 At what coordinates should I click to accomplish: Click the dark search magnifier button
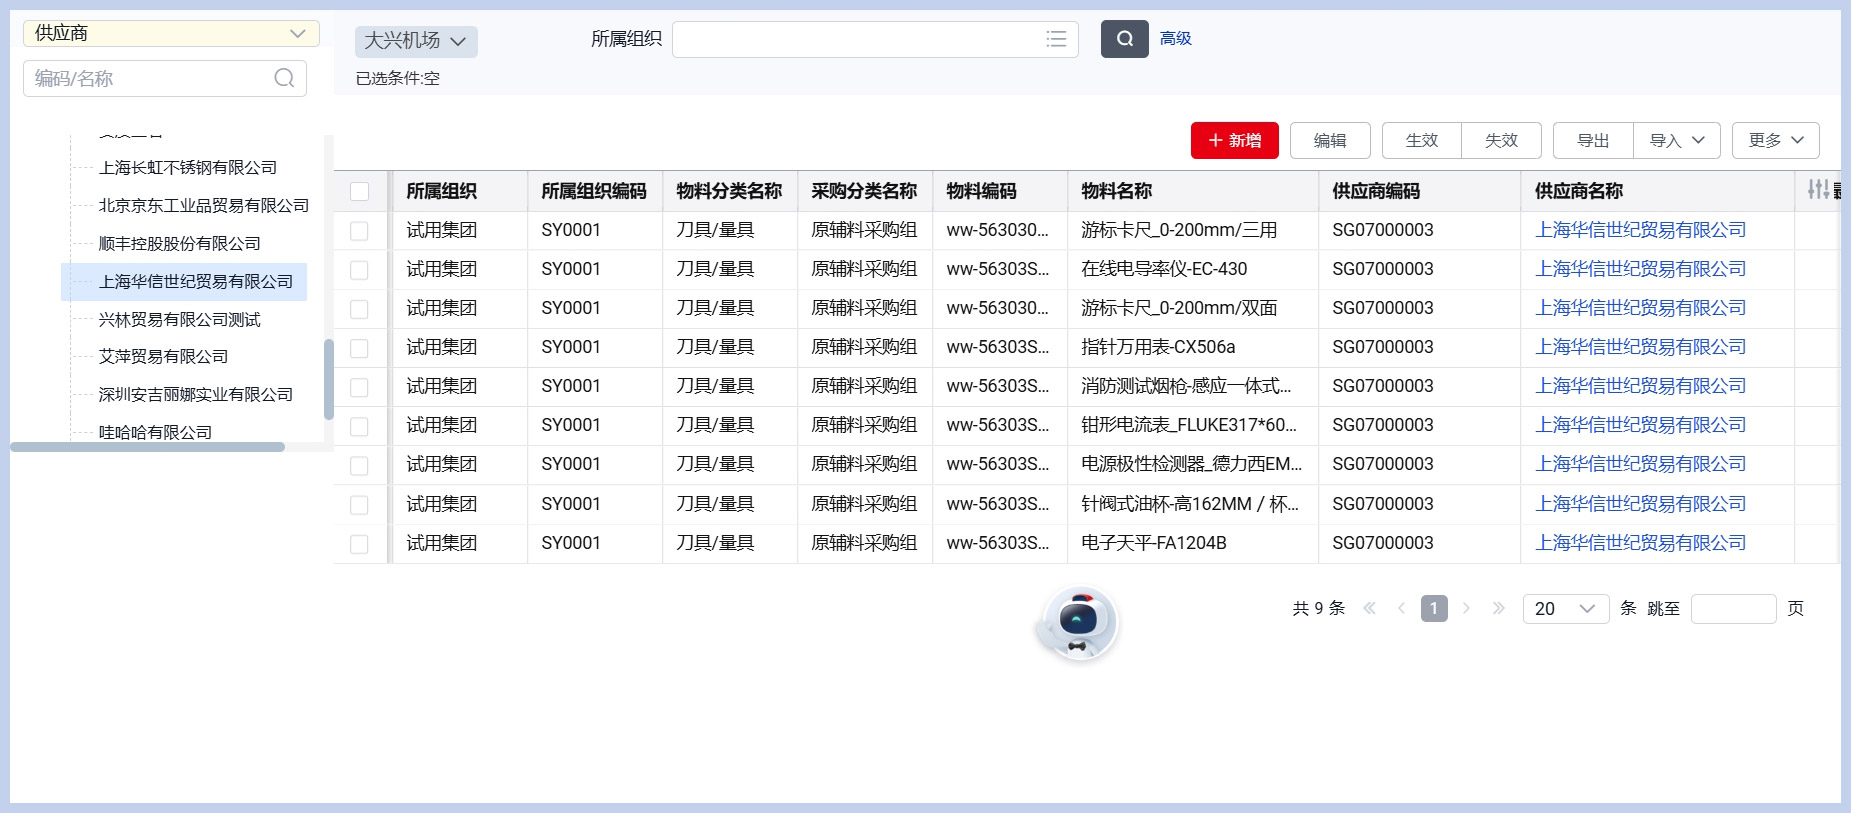[x=1124, y=39]
